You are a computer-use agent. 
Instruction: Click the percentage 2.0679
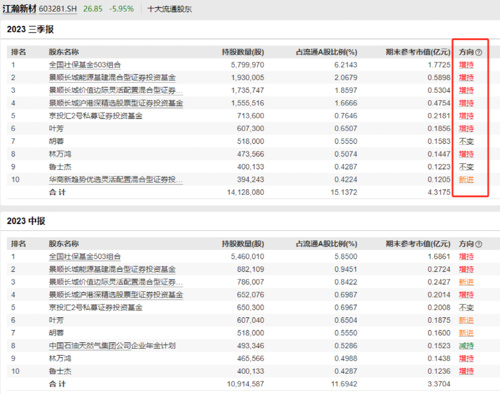(x=346, y=77)
